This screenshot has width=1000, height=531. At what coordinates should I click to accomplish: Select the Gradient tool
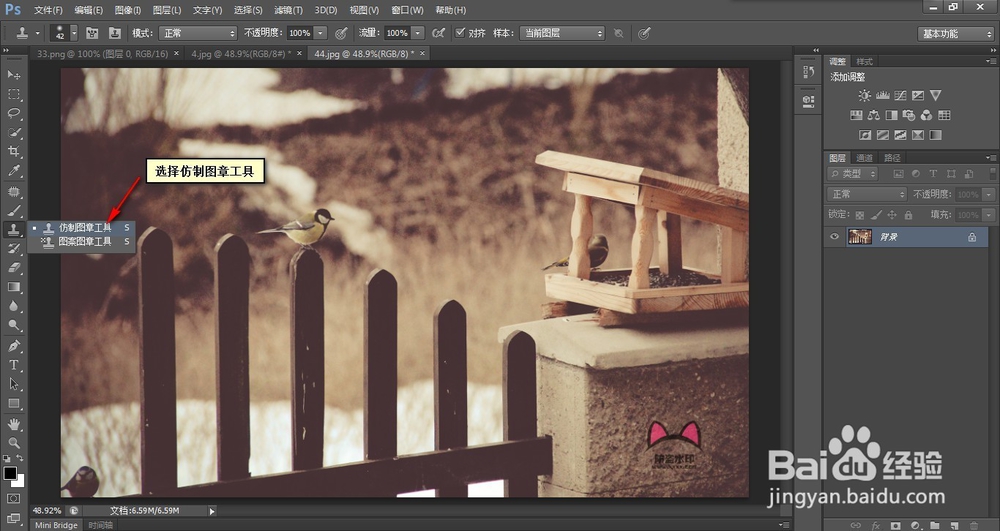coord(13,287)
